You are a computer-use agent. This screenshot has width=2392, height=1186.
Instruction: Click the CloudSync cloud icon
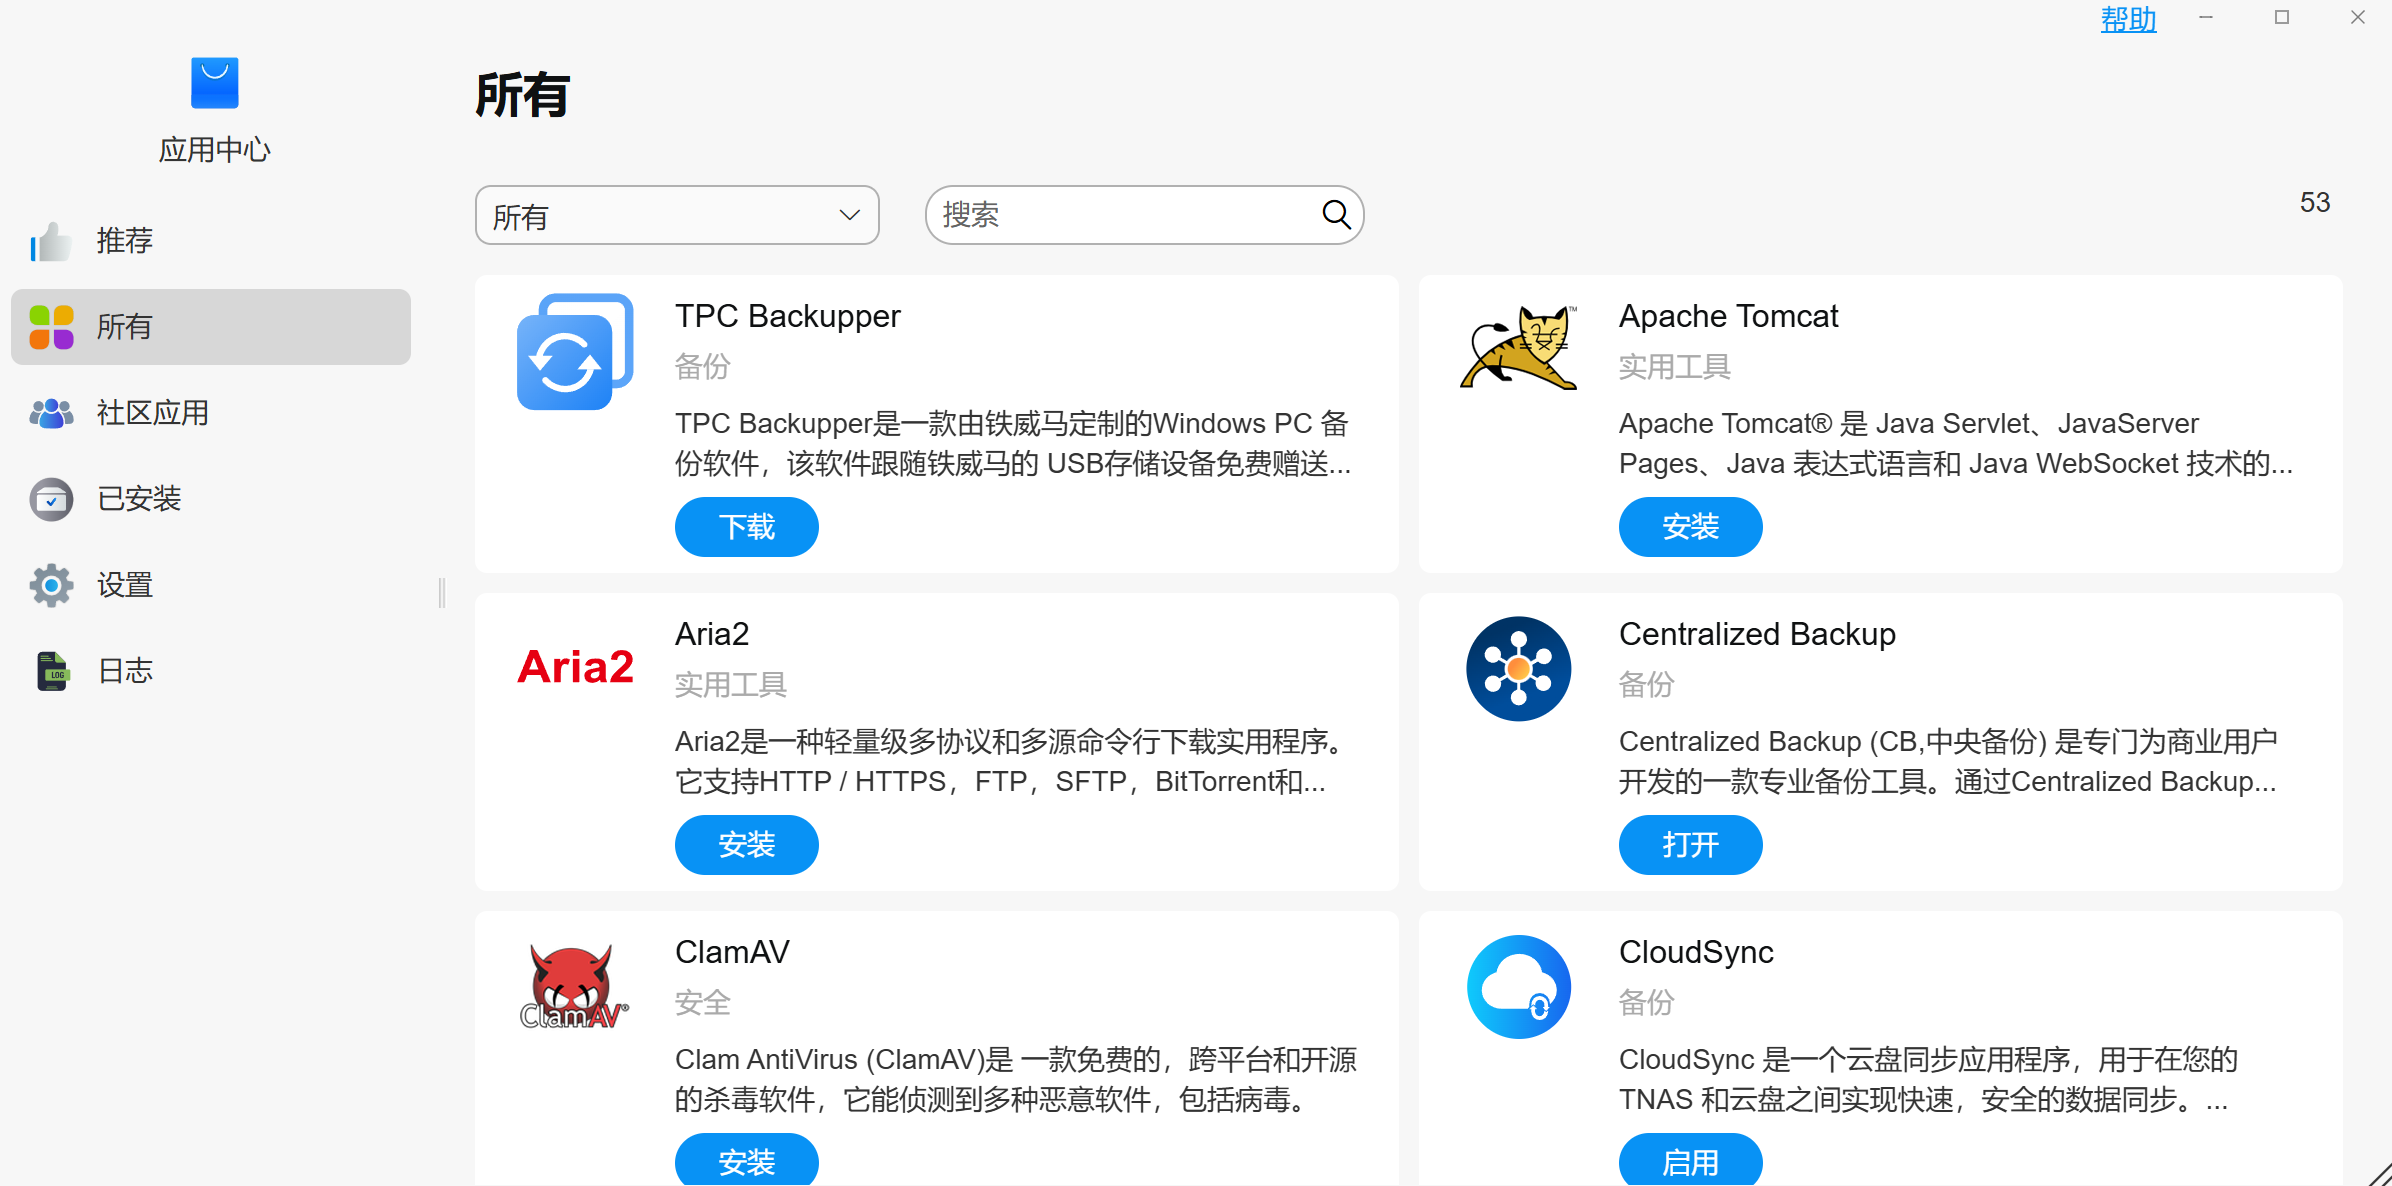click(x=1518, y=987)
